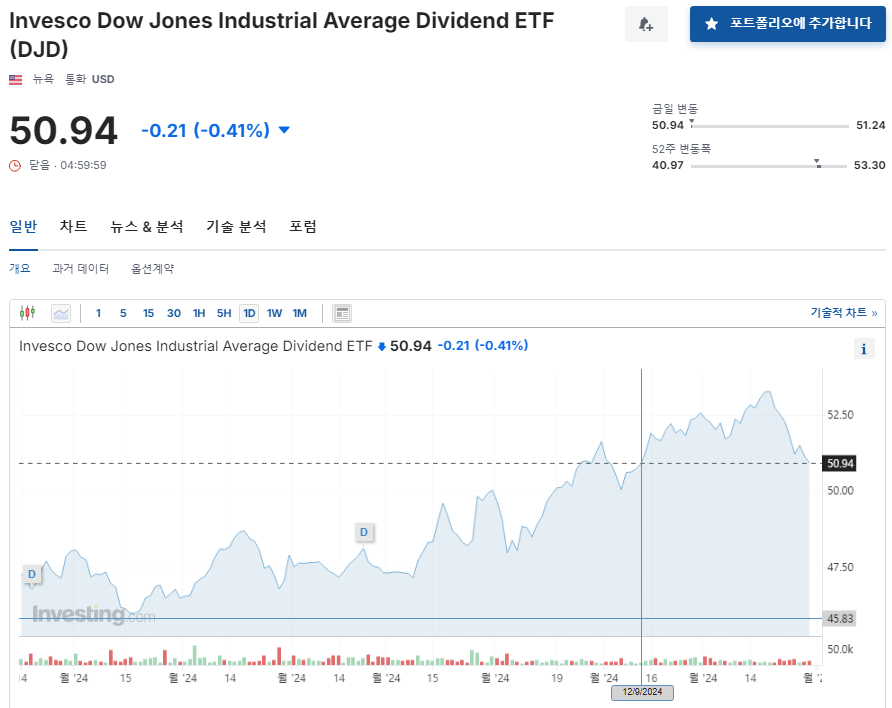Select the 개요 sub-tab

20,268
